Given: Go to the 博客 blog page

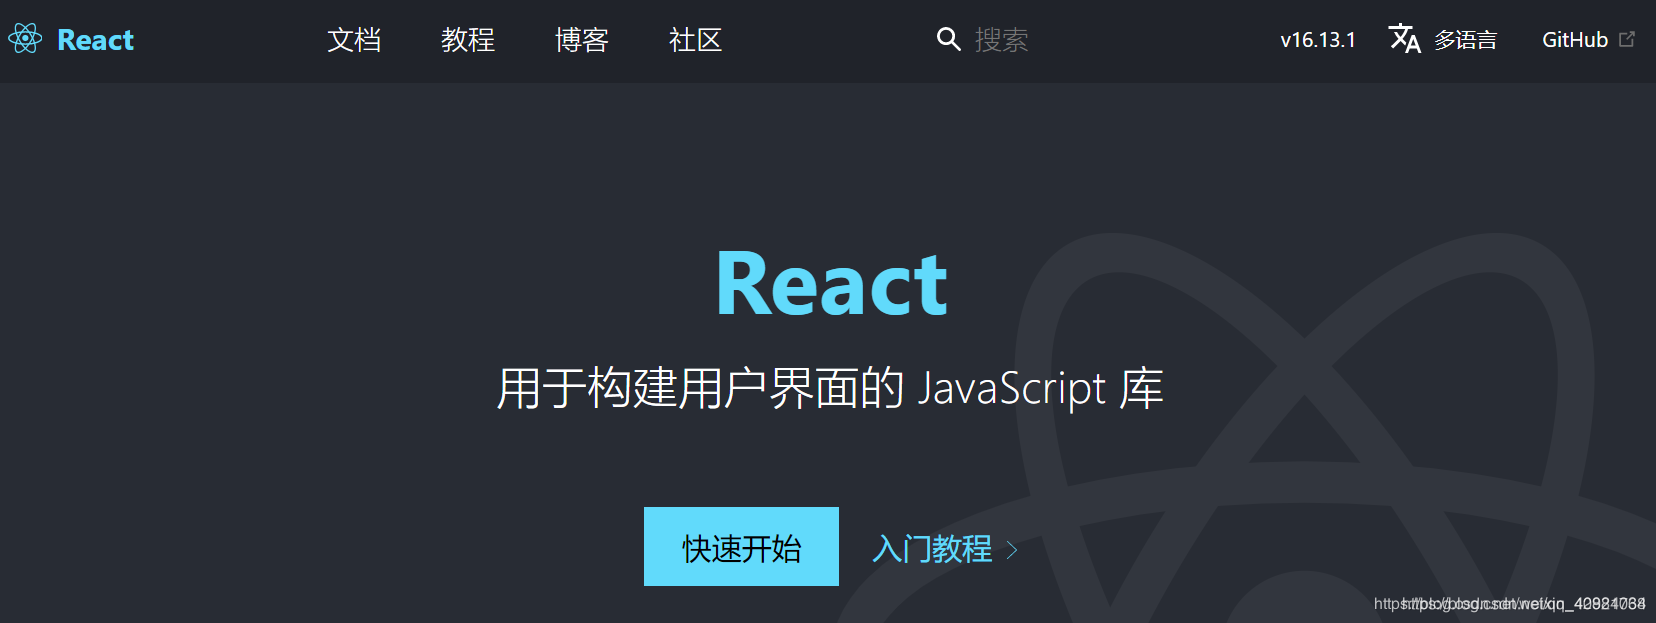Looking at the screenshot, I should click(x=582, y=40).
